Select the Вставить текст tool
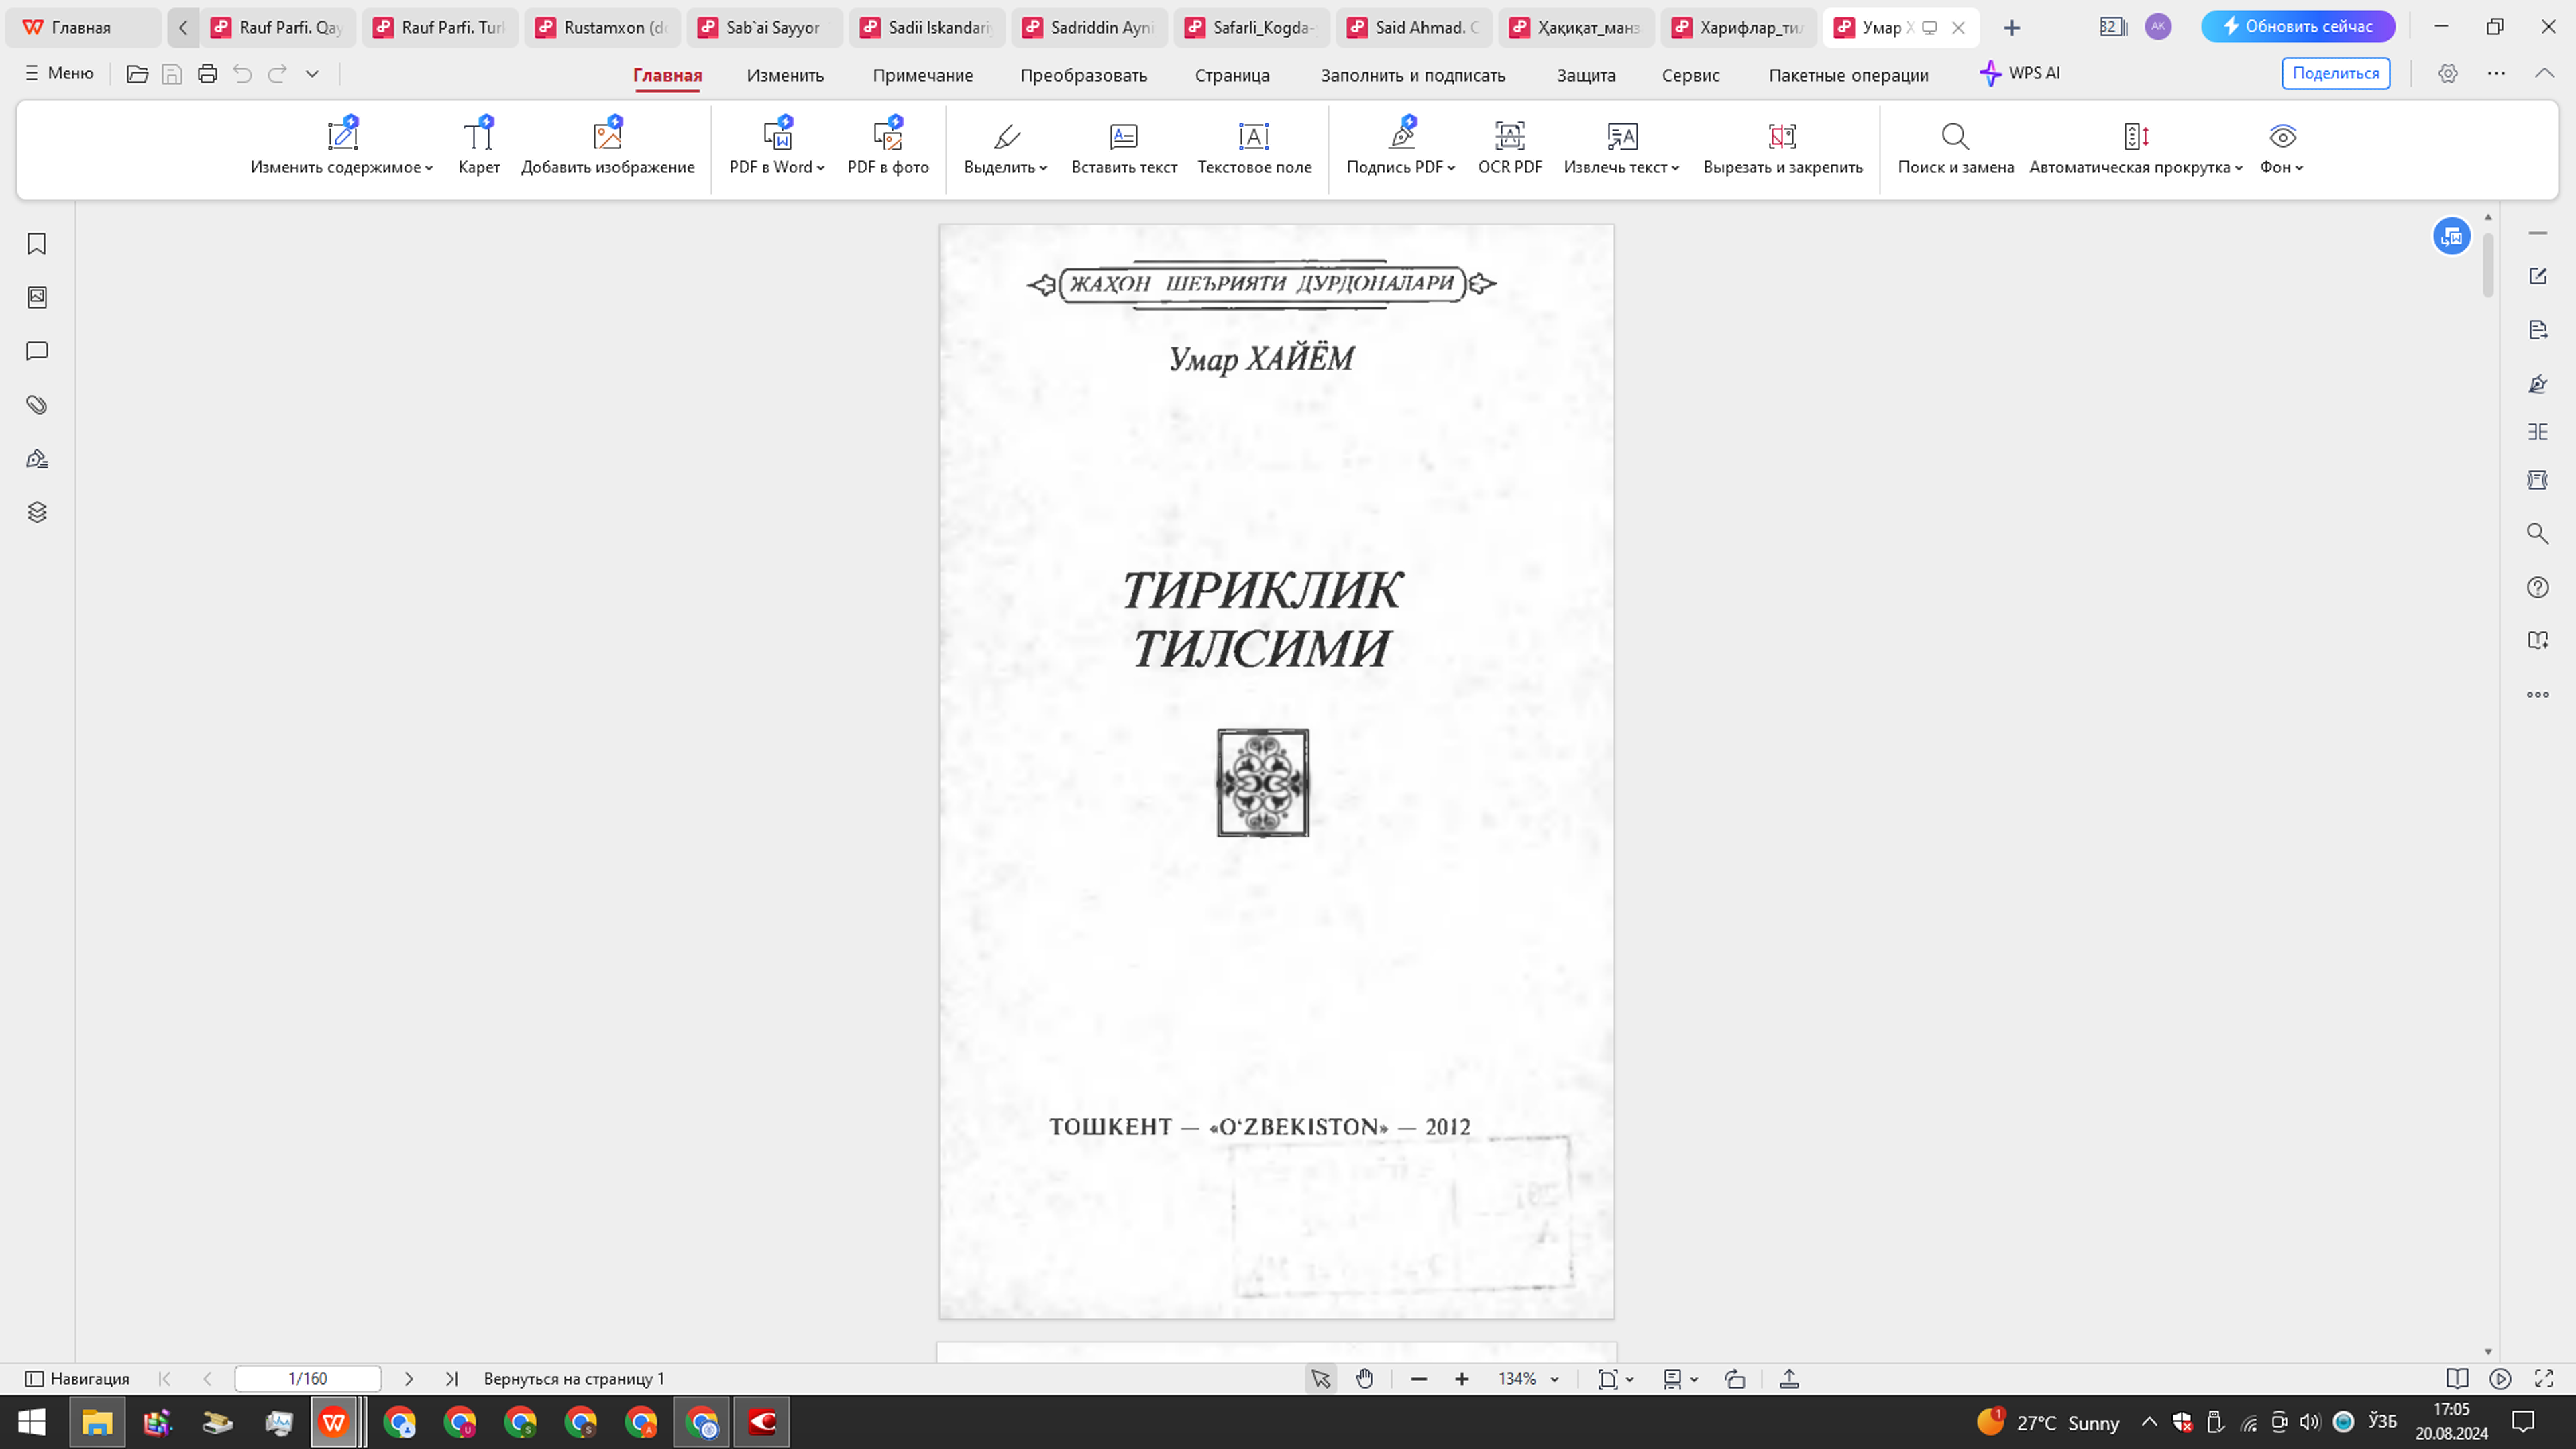 click(x=1123, y=148)
